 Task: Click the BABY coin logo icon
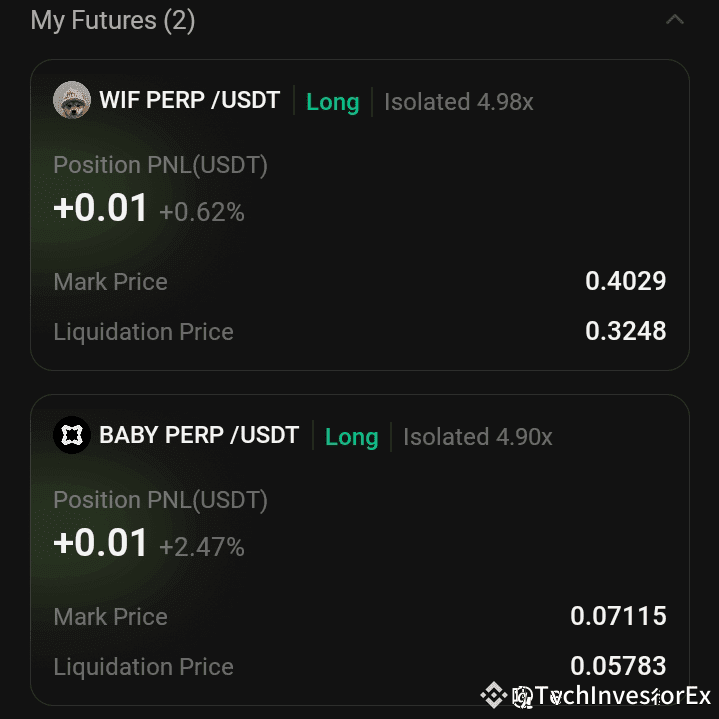(x=72, y=435)
